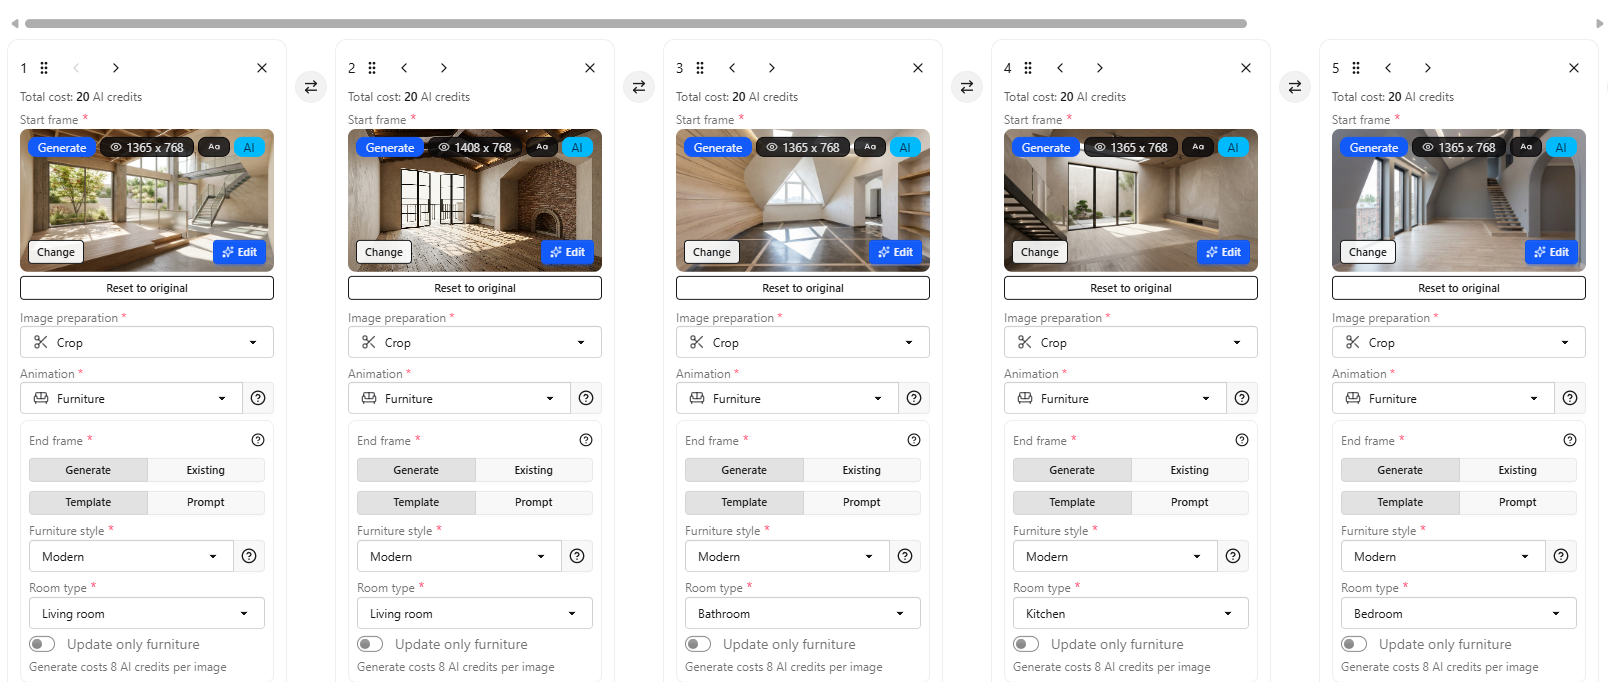Image resolution: width=1613 pixels, height=682 pixels.
Task: Open End frame help icon on card 5
Action: click(x=1570, y=440)
